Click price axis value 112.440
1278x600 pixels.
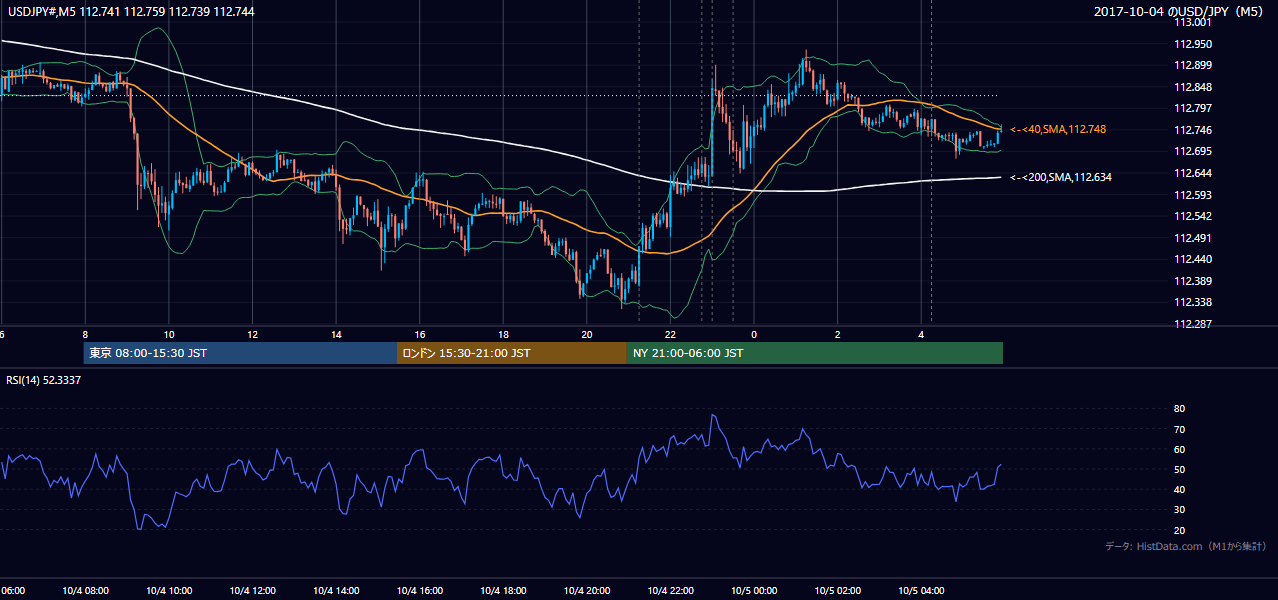[1195, 259]
